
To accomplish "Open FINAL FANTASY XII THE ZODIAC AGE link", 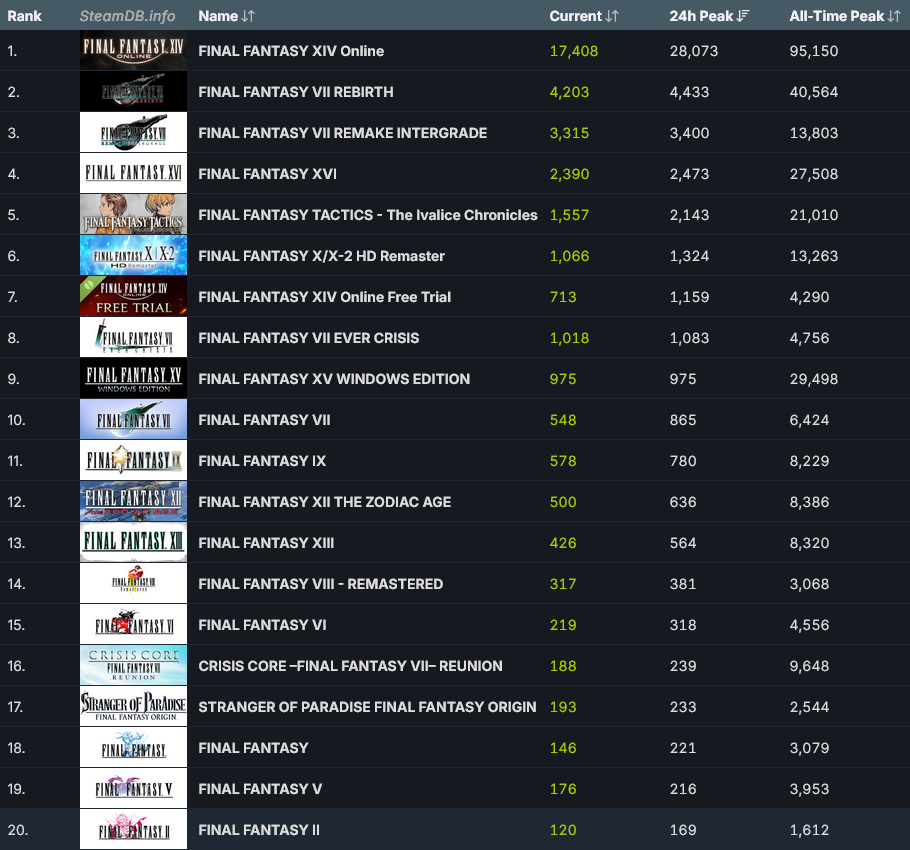I will (x=324, y=502).
